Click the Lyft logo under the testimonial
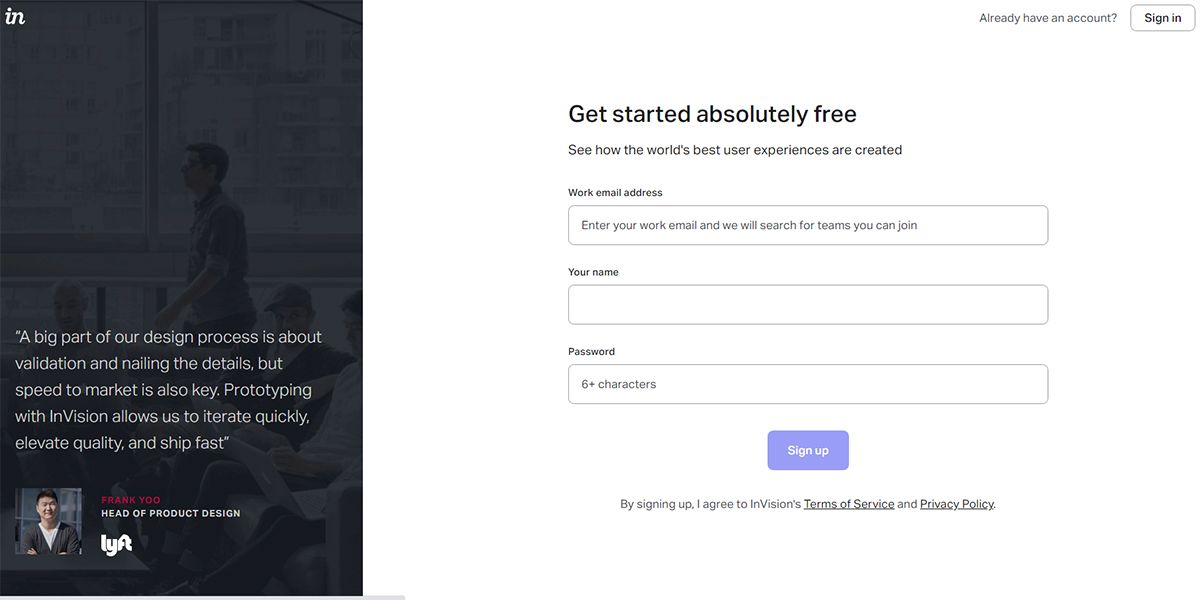1200x600 pixels. 116,545
